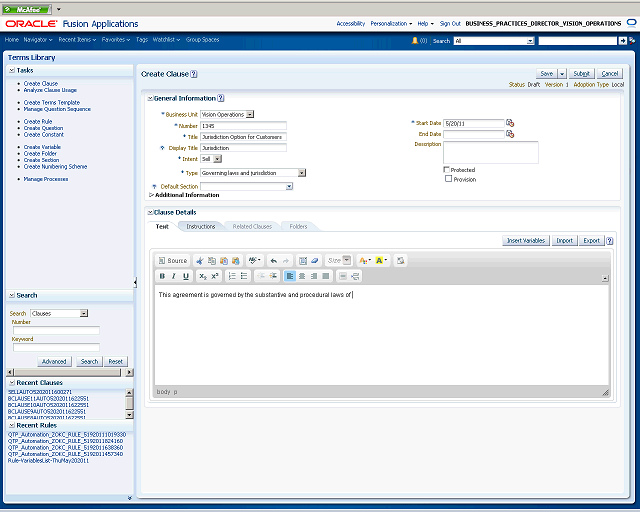The height and width of the screenshot is (512, 640).
Task: Click the Import button
Action: tap(564, 240)
